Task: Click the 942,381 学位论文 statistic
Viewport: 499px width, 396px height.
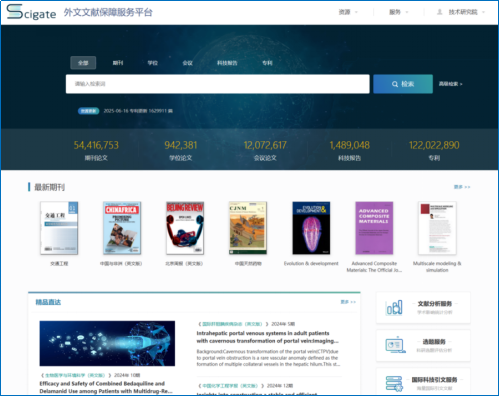Action: [x=181, y=151]
